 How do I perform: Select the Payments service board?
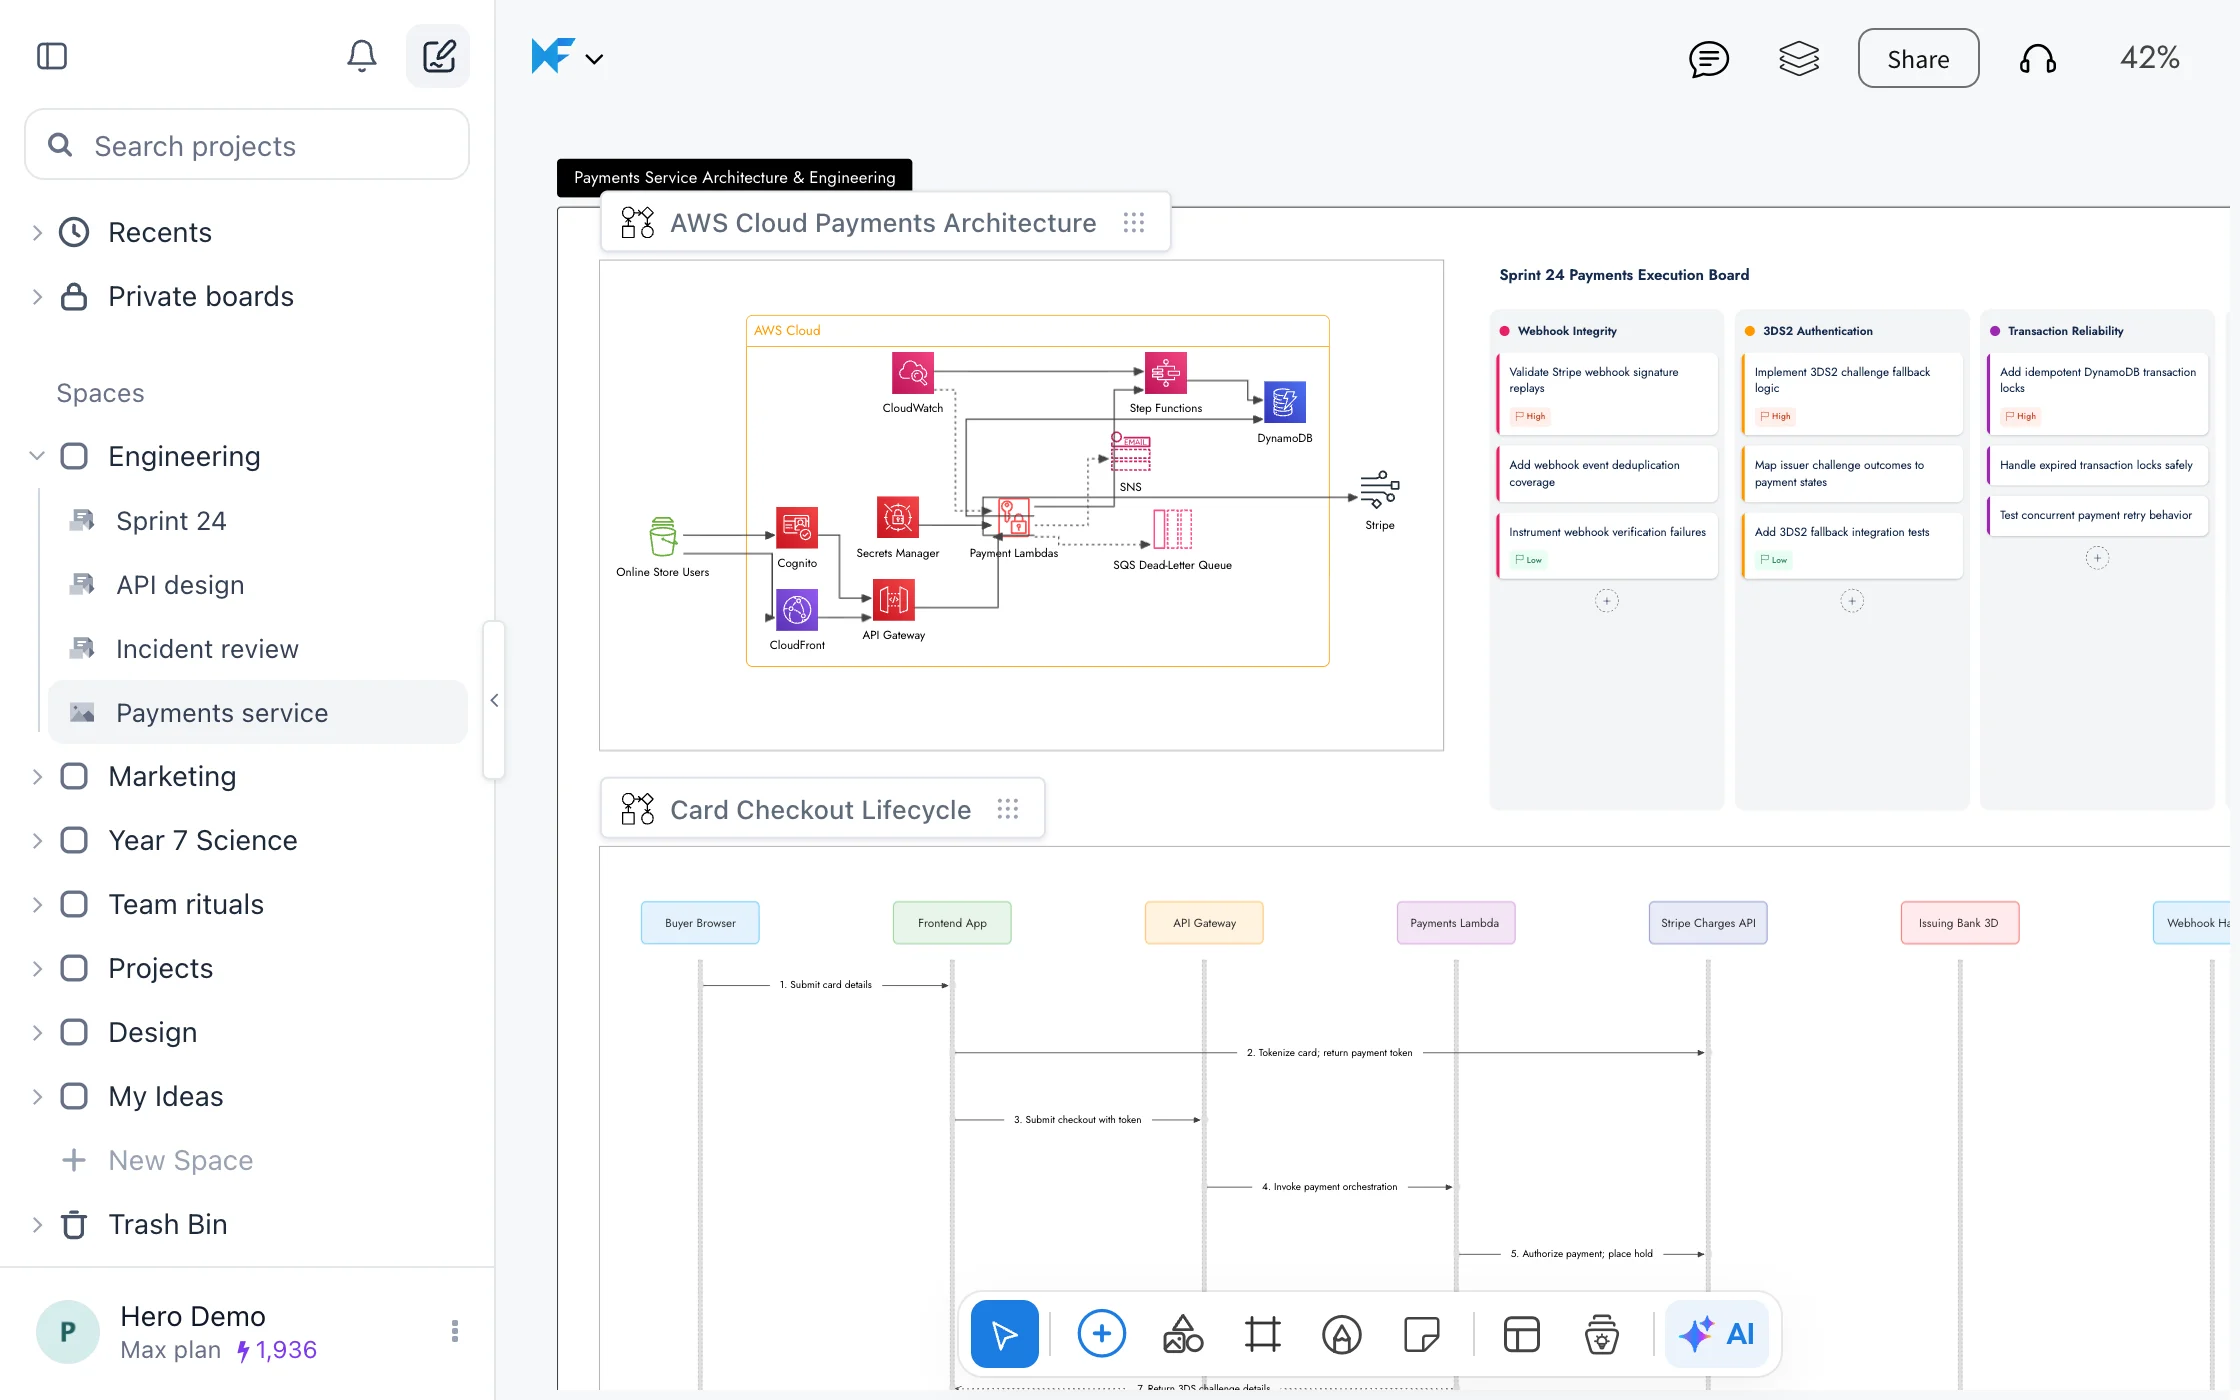pyautogui.click(x=258, y=712)
